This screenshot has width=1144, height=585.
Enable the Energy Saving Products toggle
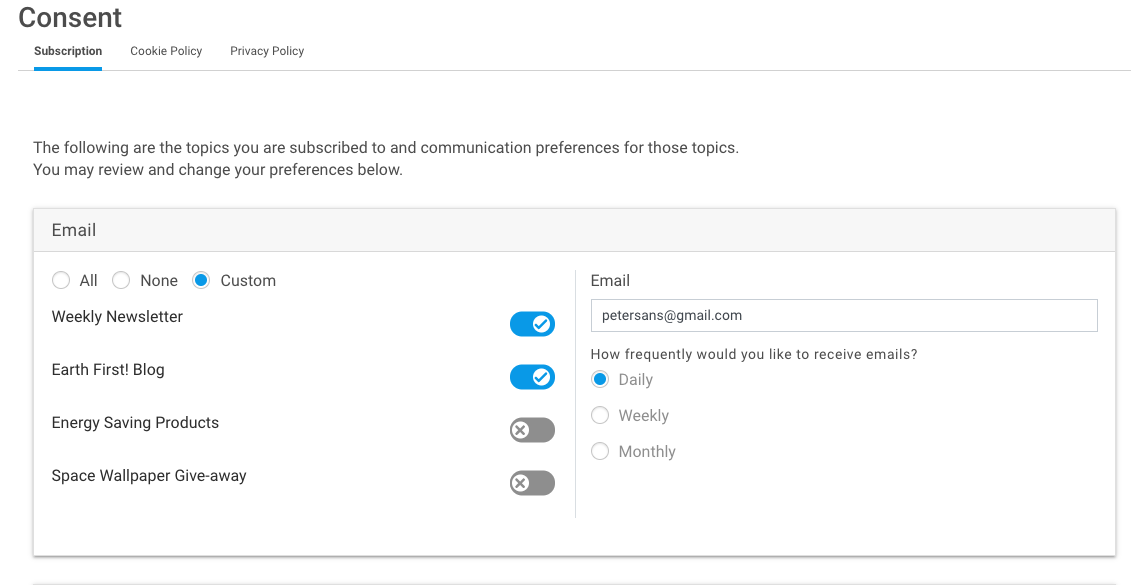[532, 430]
